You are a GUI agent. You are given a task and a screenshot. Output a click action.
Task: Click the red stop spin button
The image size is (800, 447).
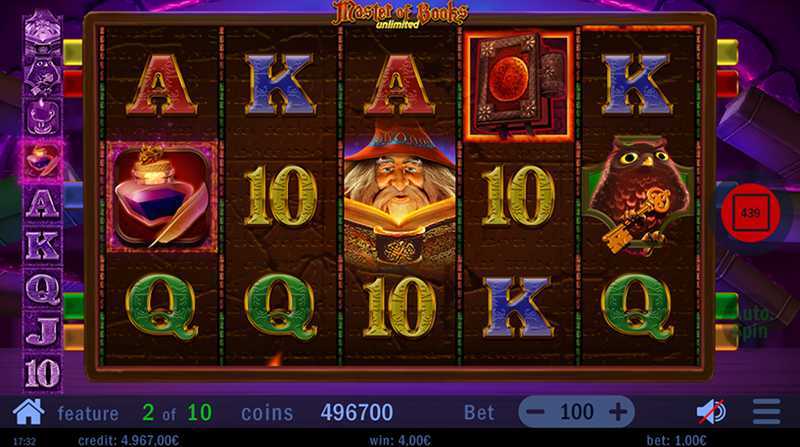click(x=751, y=213)
